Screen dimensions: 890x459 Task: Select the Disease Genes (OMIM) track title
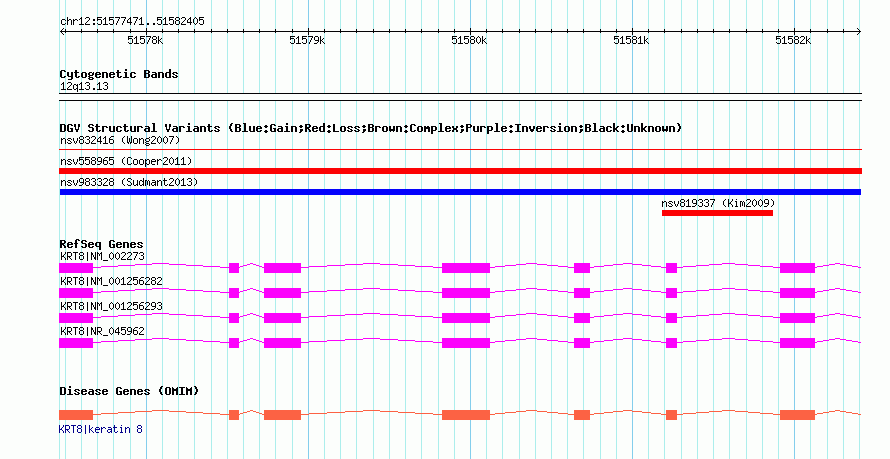(129, 391)
